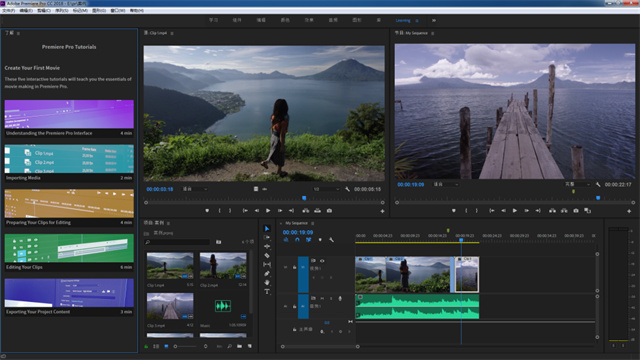
Task: Select the Pen tool
Action: [267, 273]
